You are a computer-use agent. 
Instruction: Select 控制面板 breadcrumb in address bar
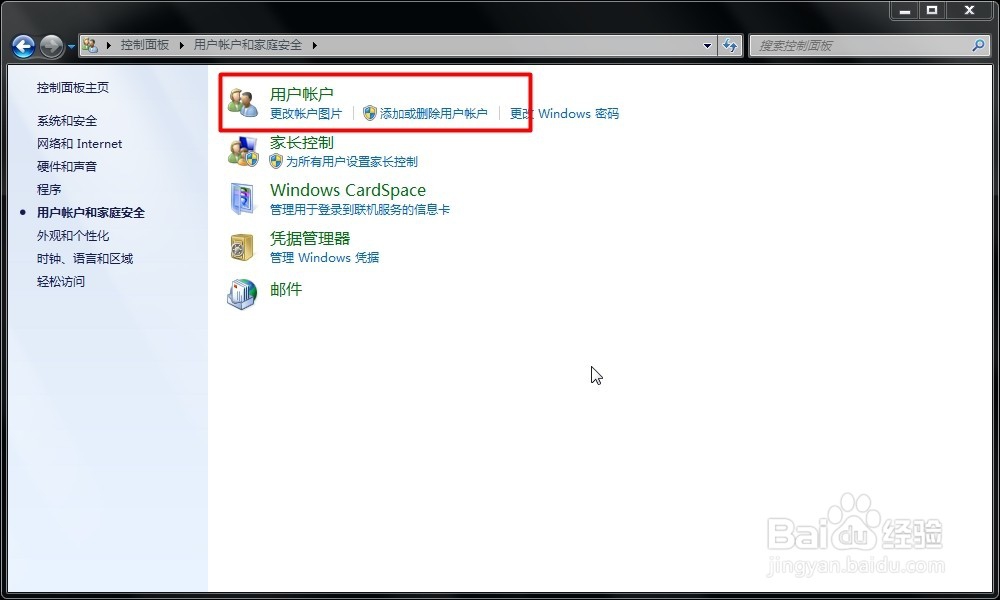click(145, 45)
